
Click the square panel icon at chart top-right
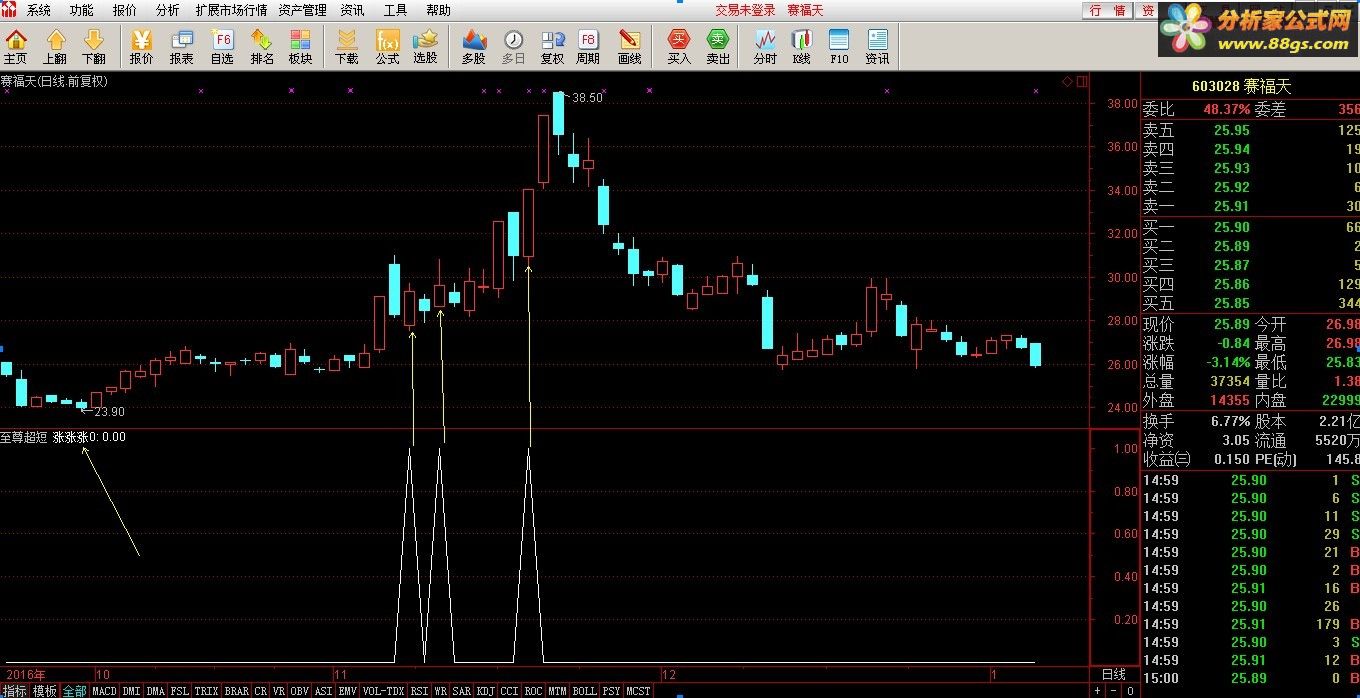(1081, 81)
